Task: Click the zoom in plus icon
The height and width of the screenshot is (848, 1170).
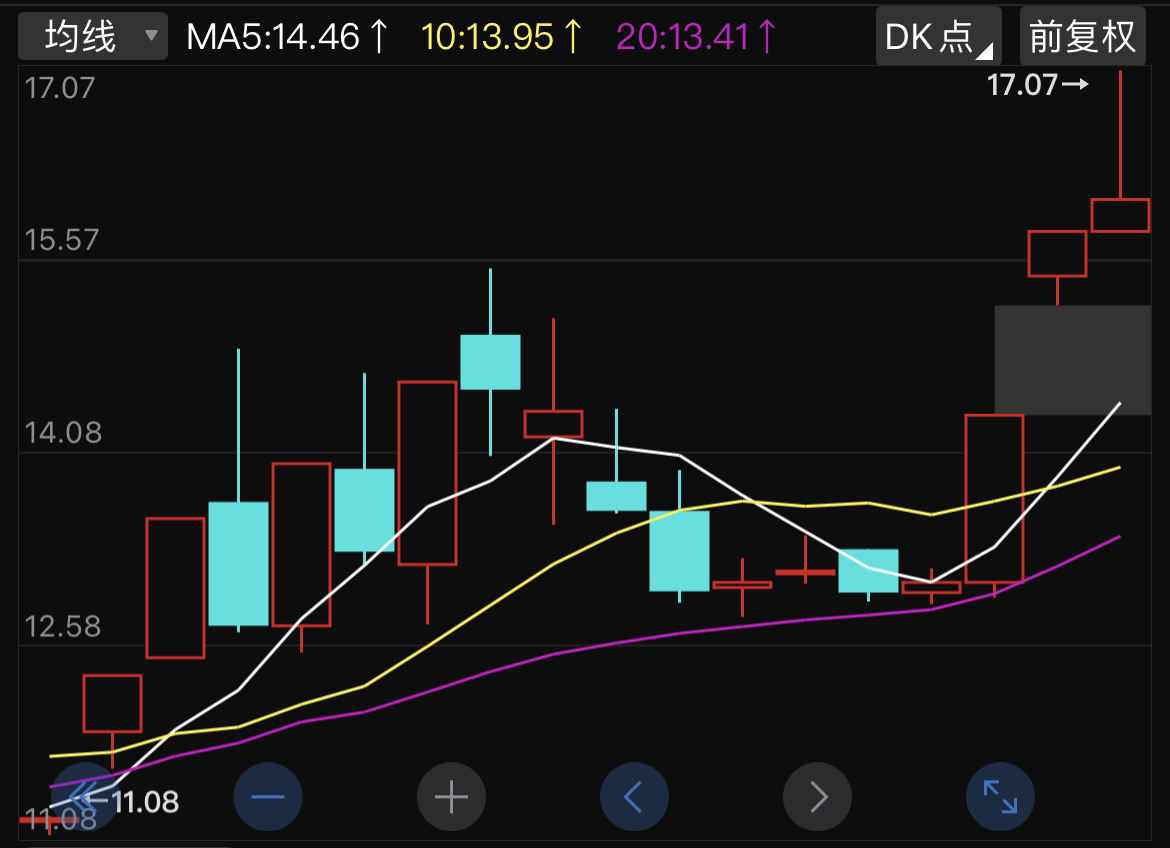Action: tap(451, 797)
